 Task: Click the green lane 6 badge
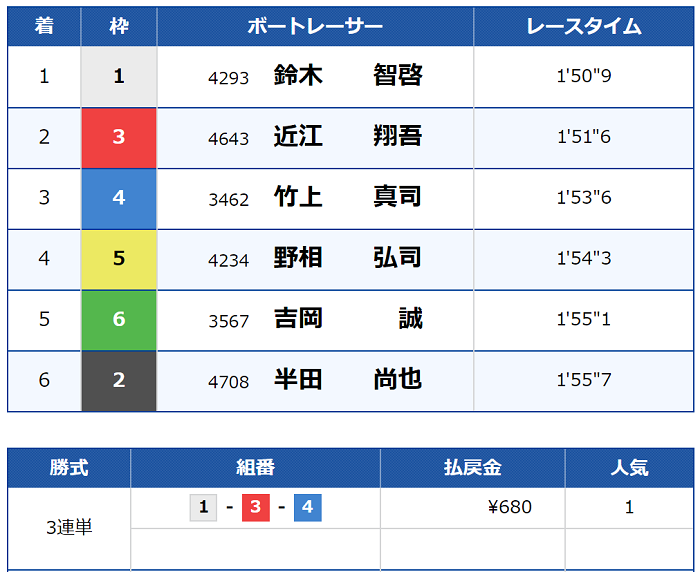pos(119,320)
